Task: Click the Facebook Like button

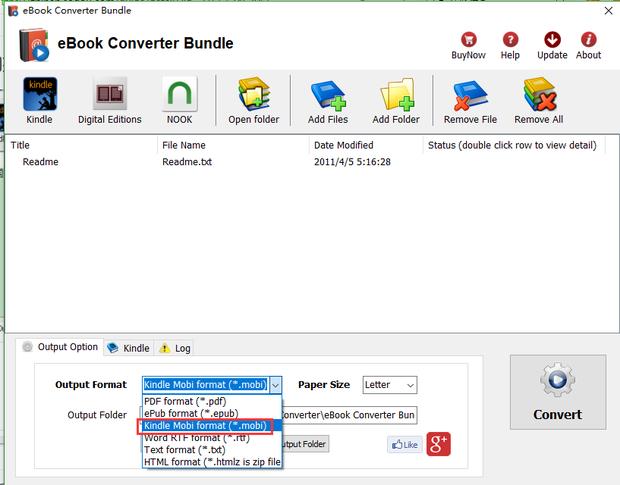Action: (x=405, y=445)
